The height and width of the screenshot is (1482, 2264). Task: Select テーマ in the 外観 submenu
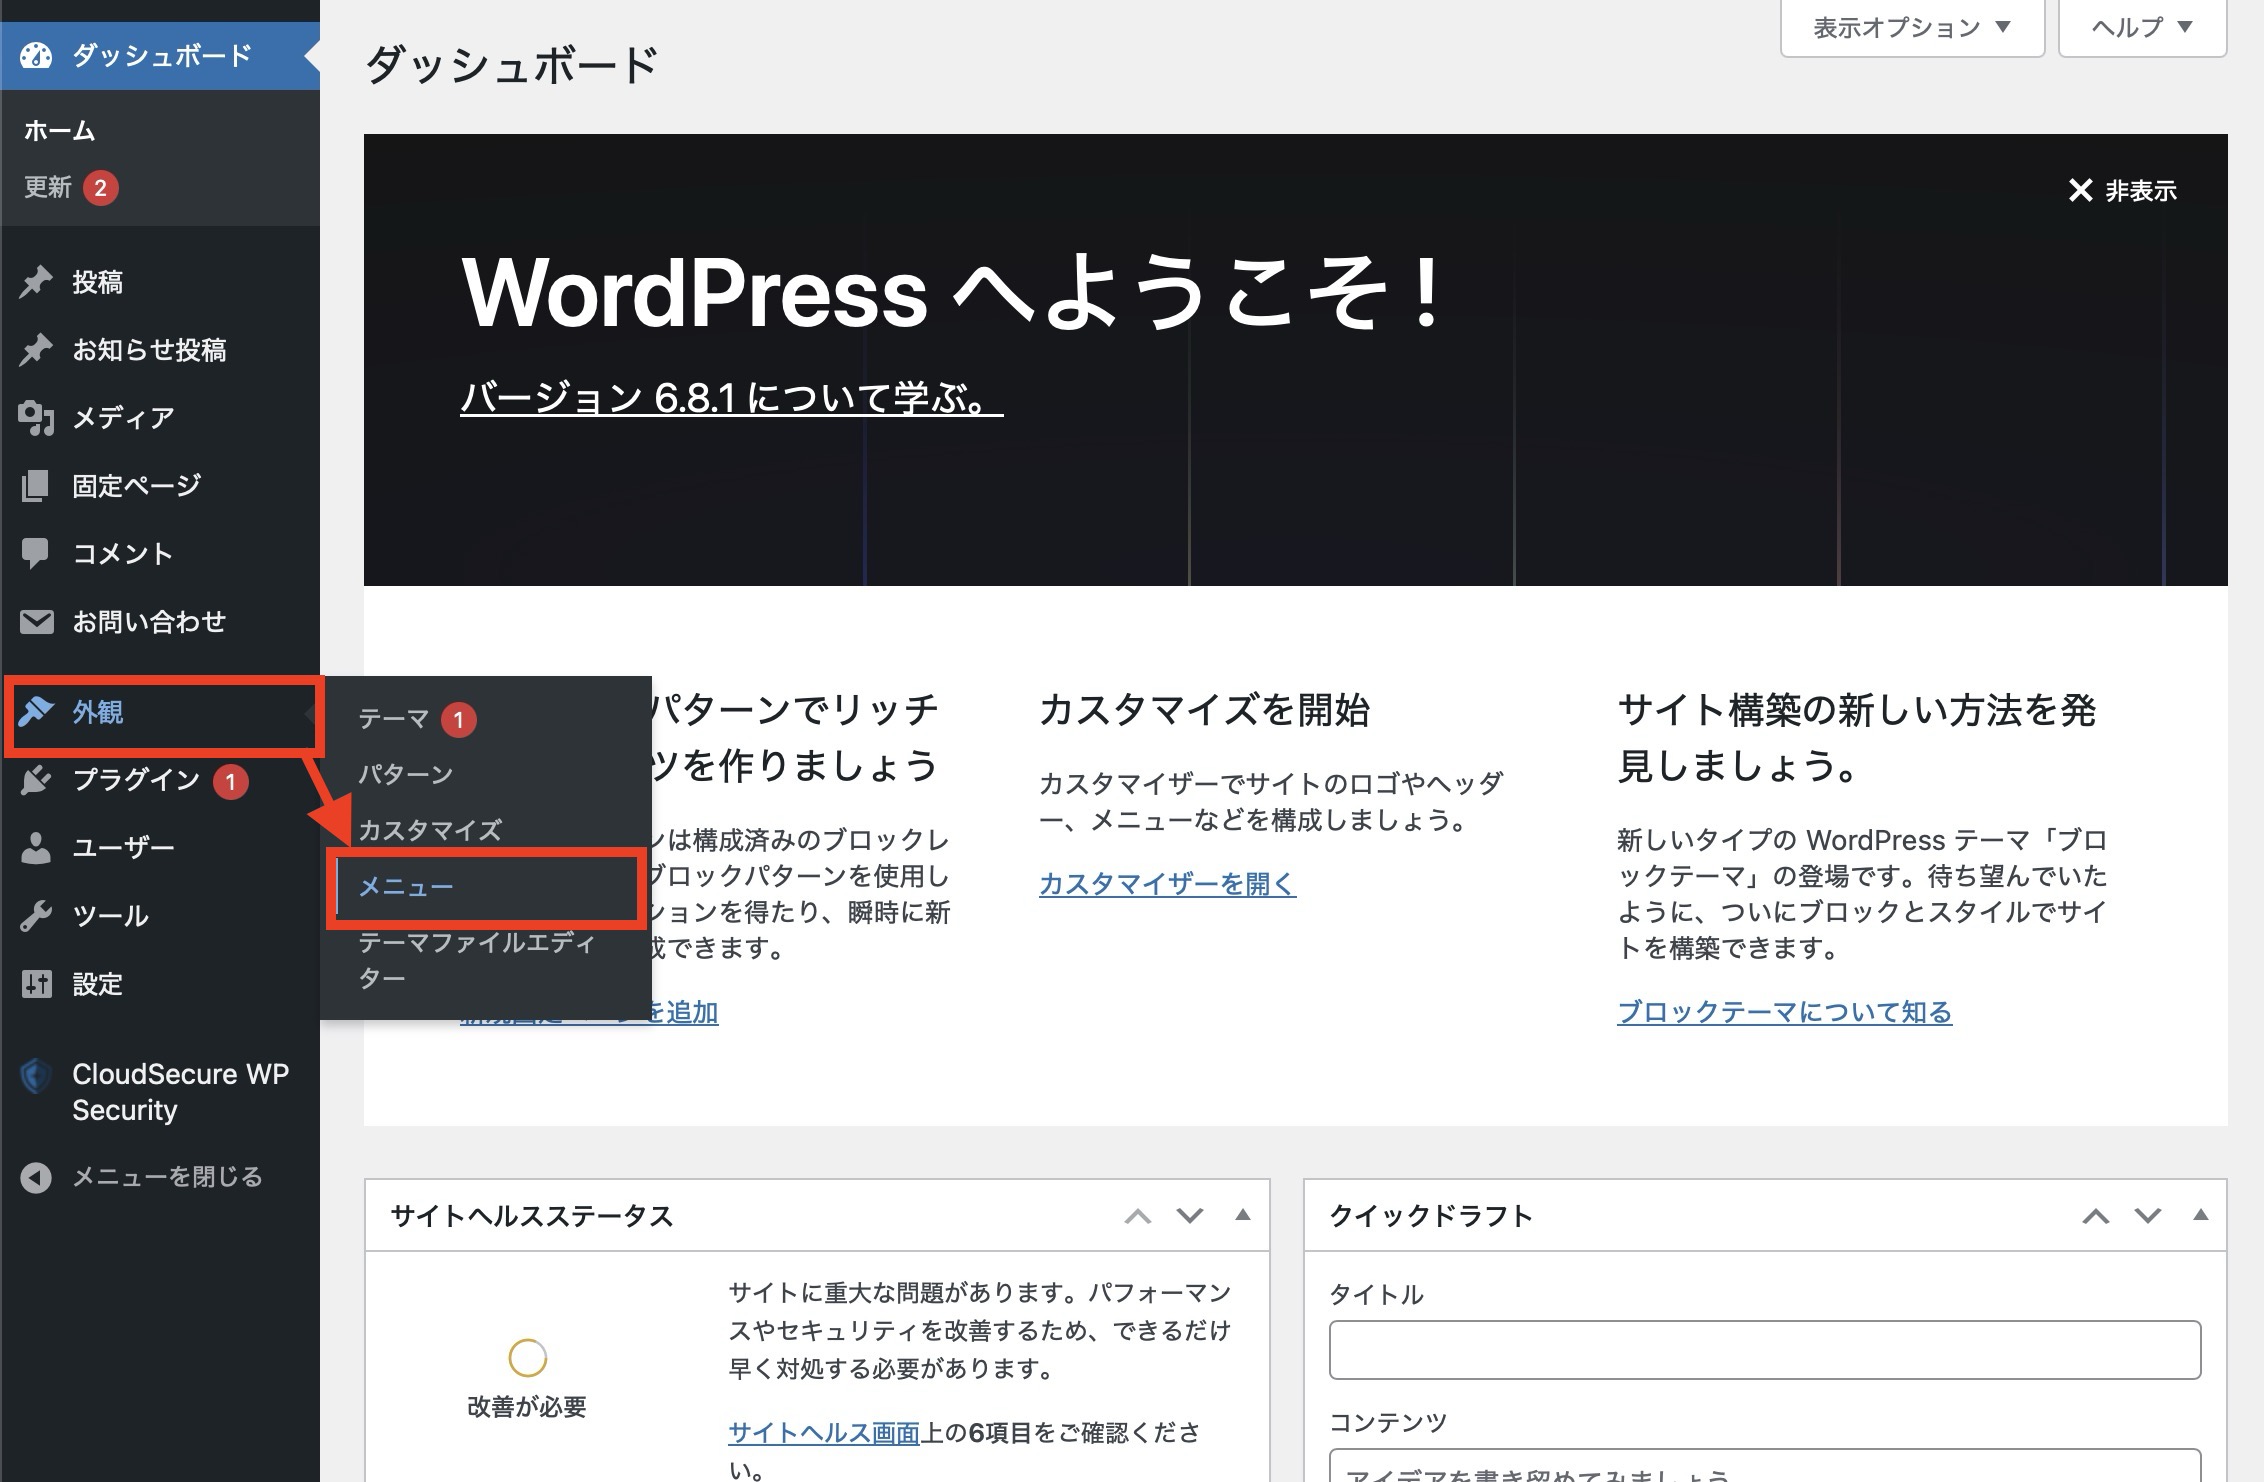(x=394, y=719)
